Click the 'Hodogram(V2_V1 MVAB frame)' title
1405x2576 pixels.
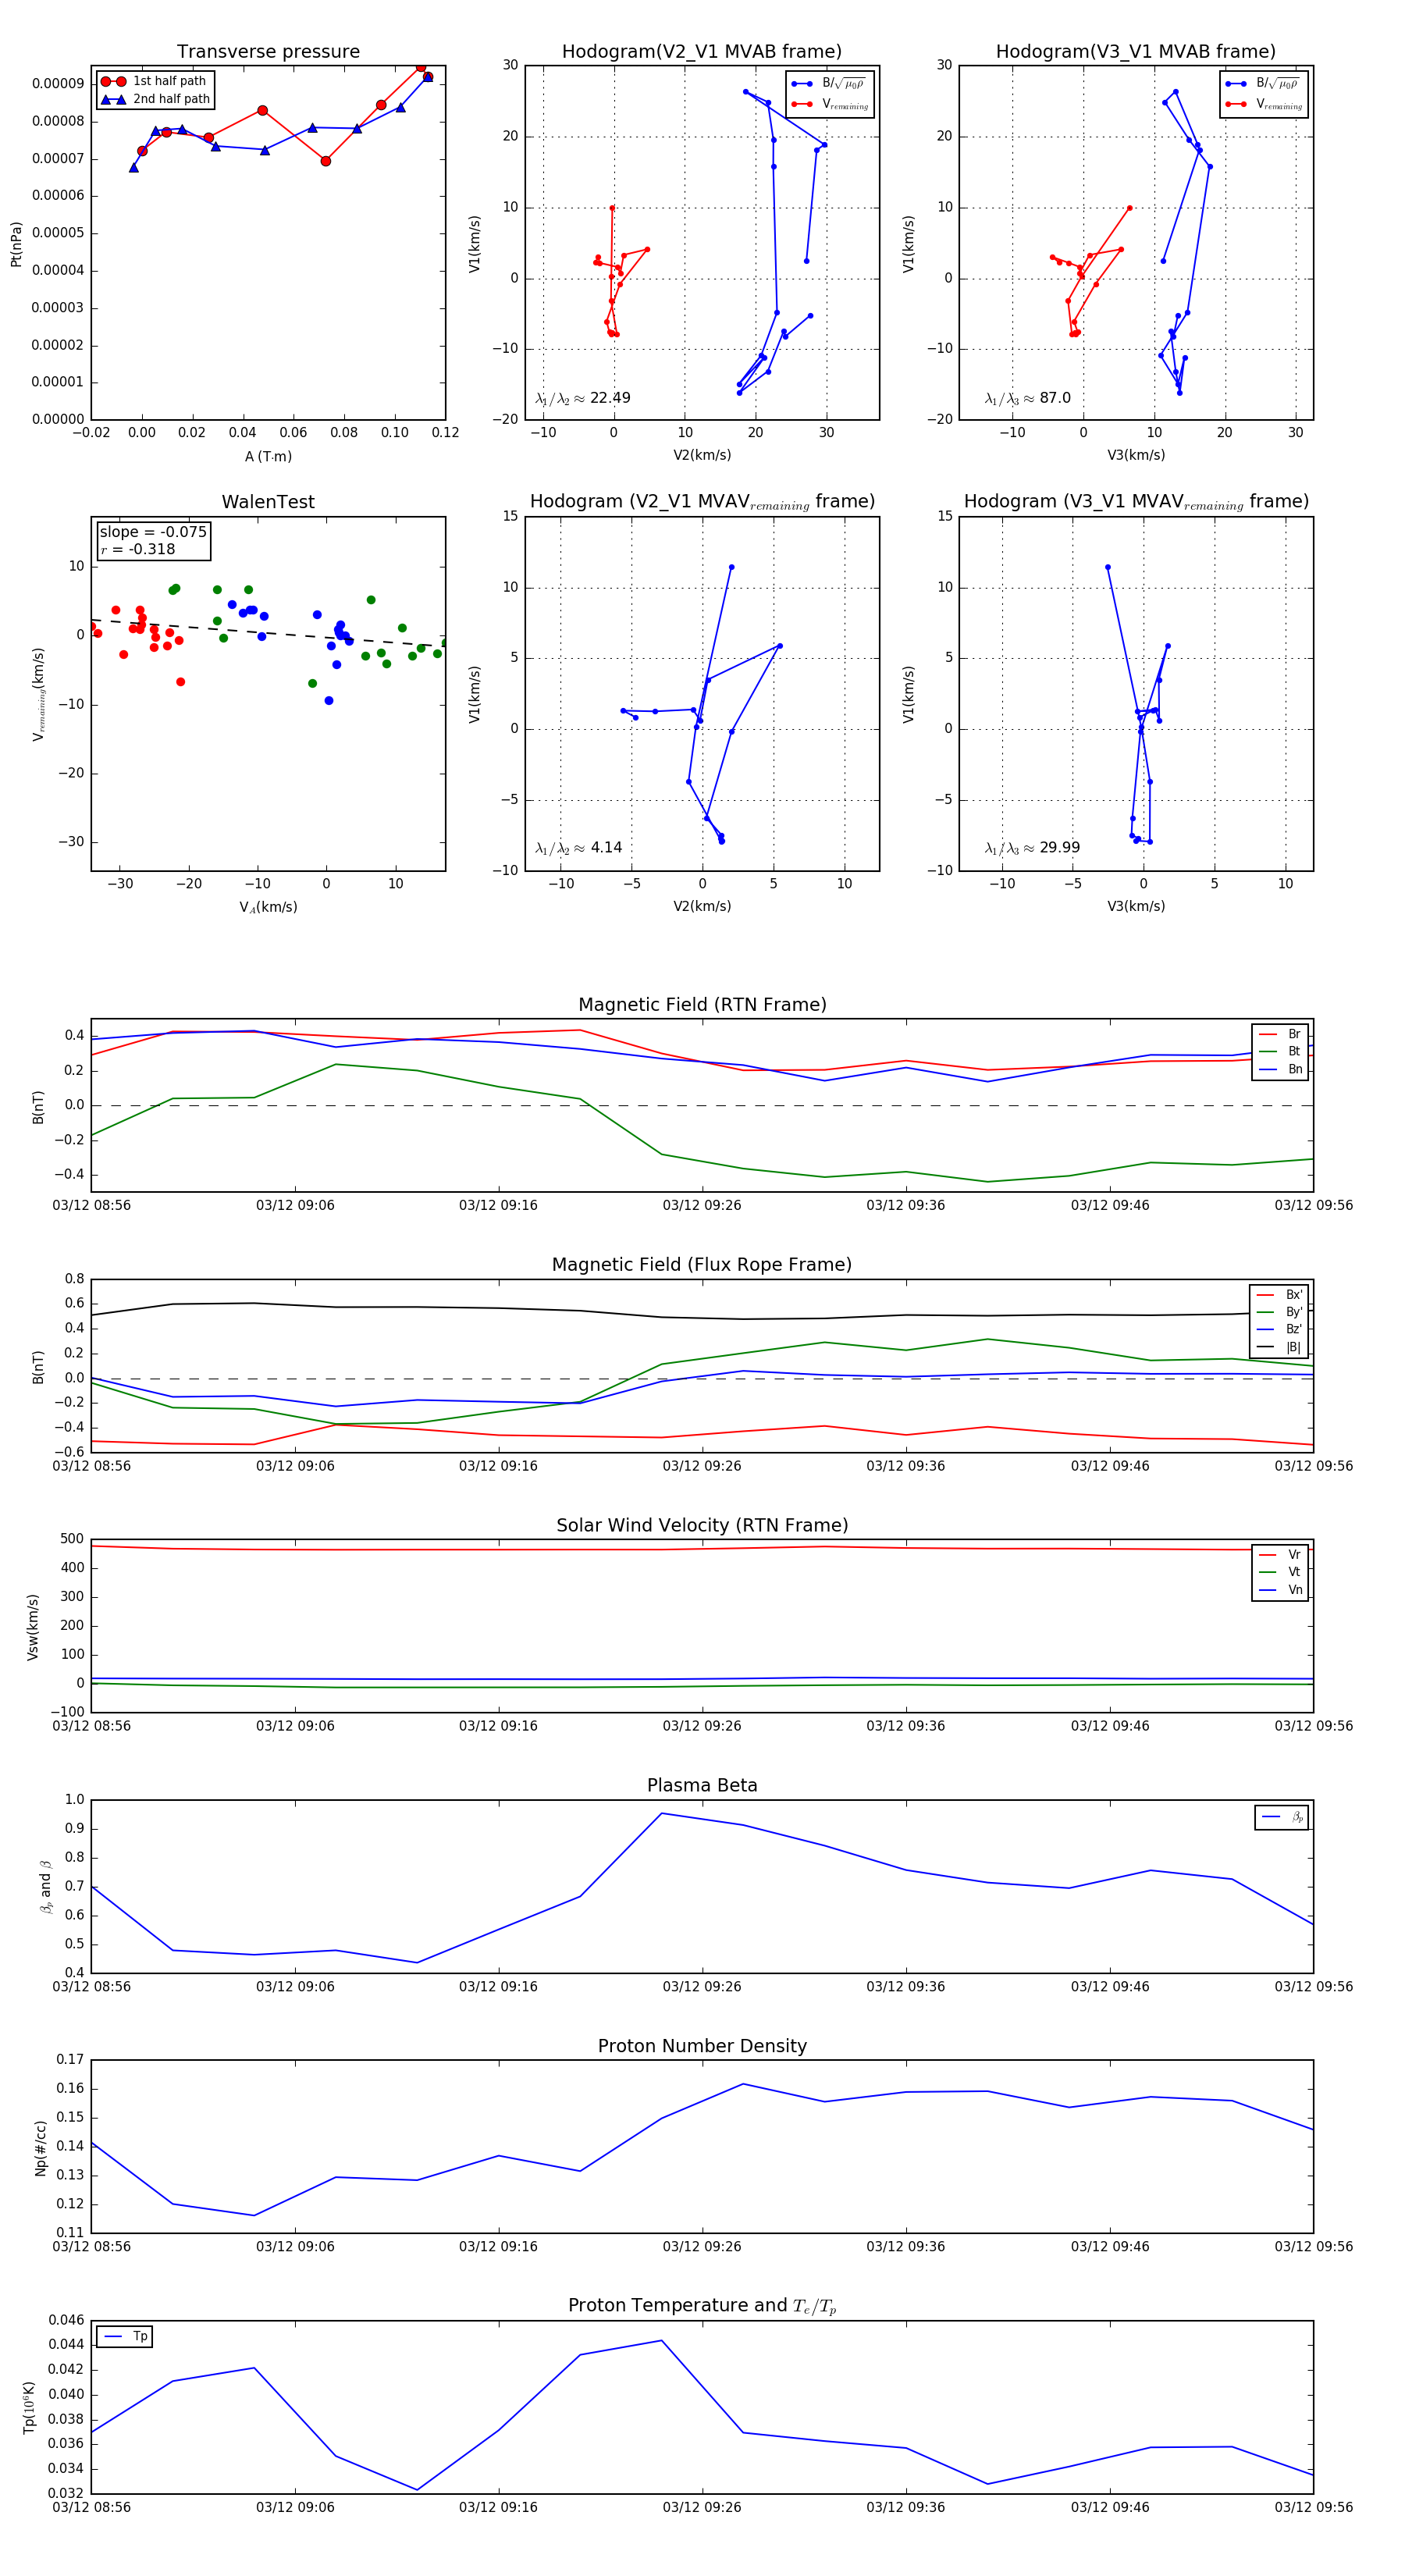coord(702,52)
